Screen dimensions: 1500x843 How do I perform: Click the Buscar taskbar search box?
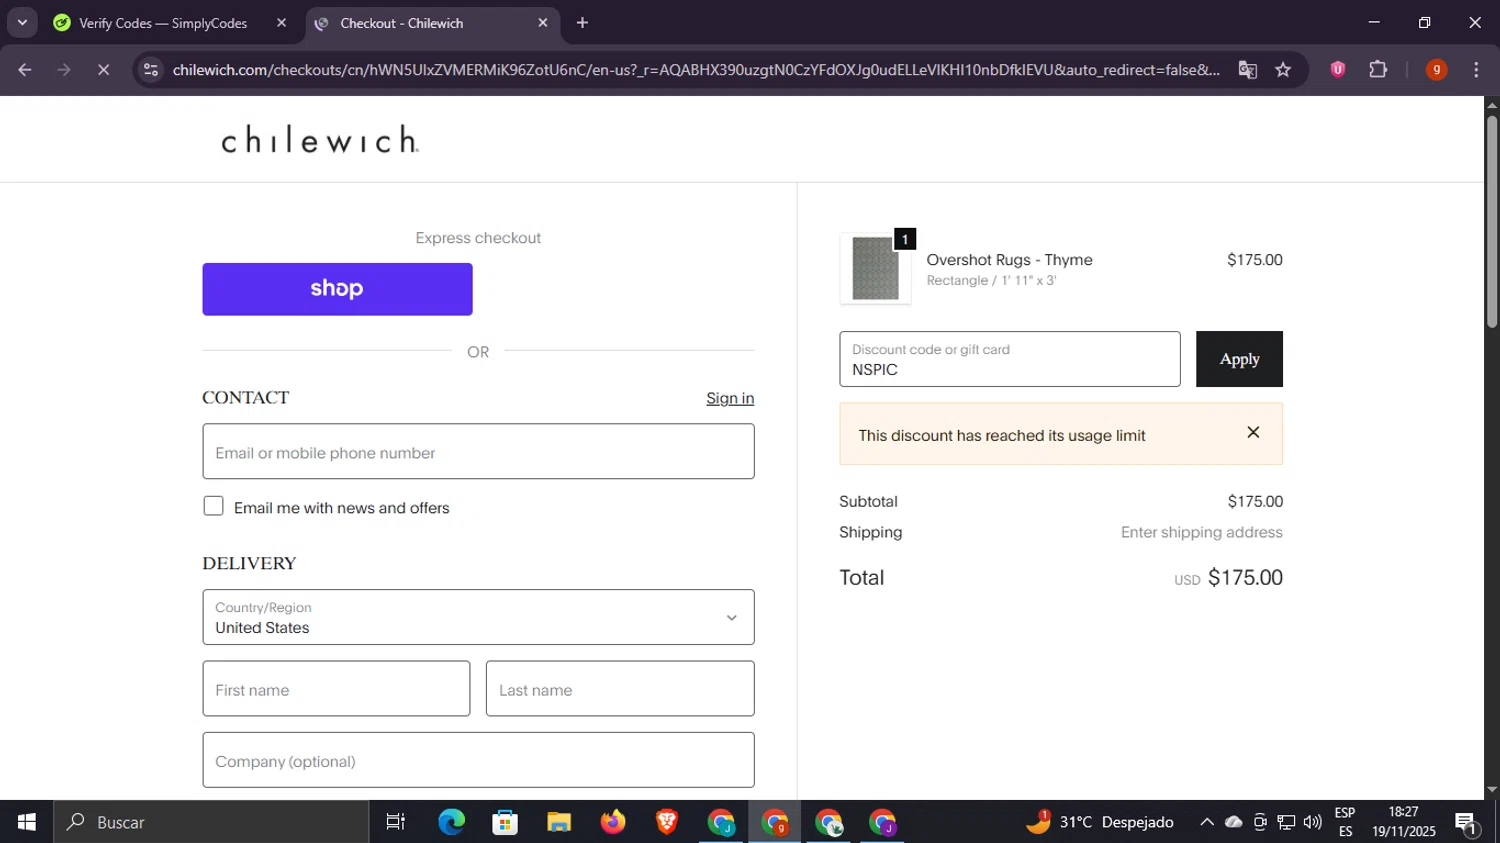tap(211, 822)
